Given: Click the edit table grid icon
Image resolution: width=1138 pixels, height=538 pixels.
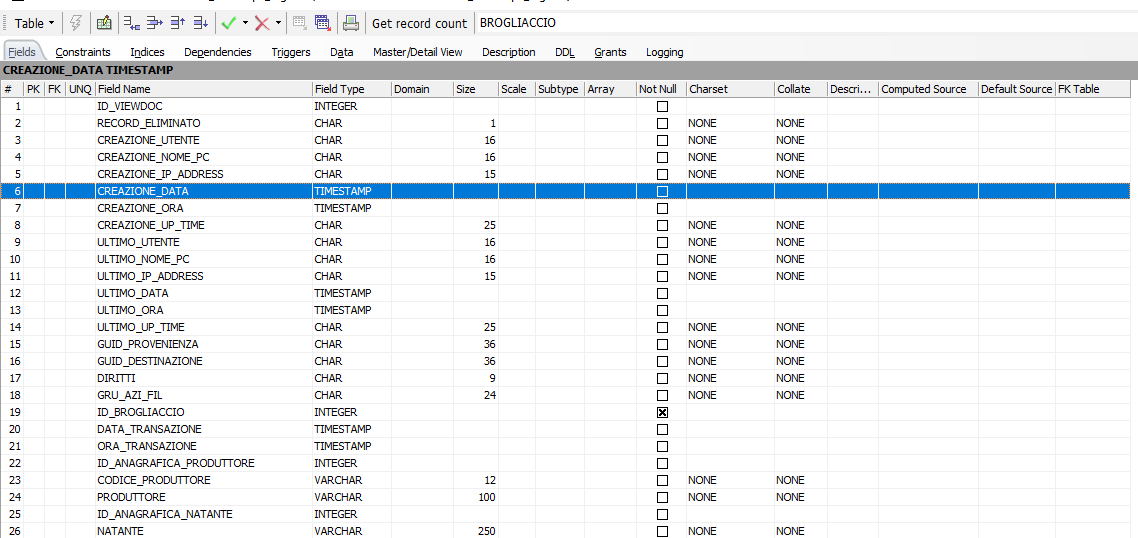Looking at the screenshot, I should (x=104, y=23).
